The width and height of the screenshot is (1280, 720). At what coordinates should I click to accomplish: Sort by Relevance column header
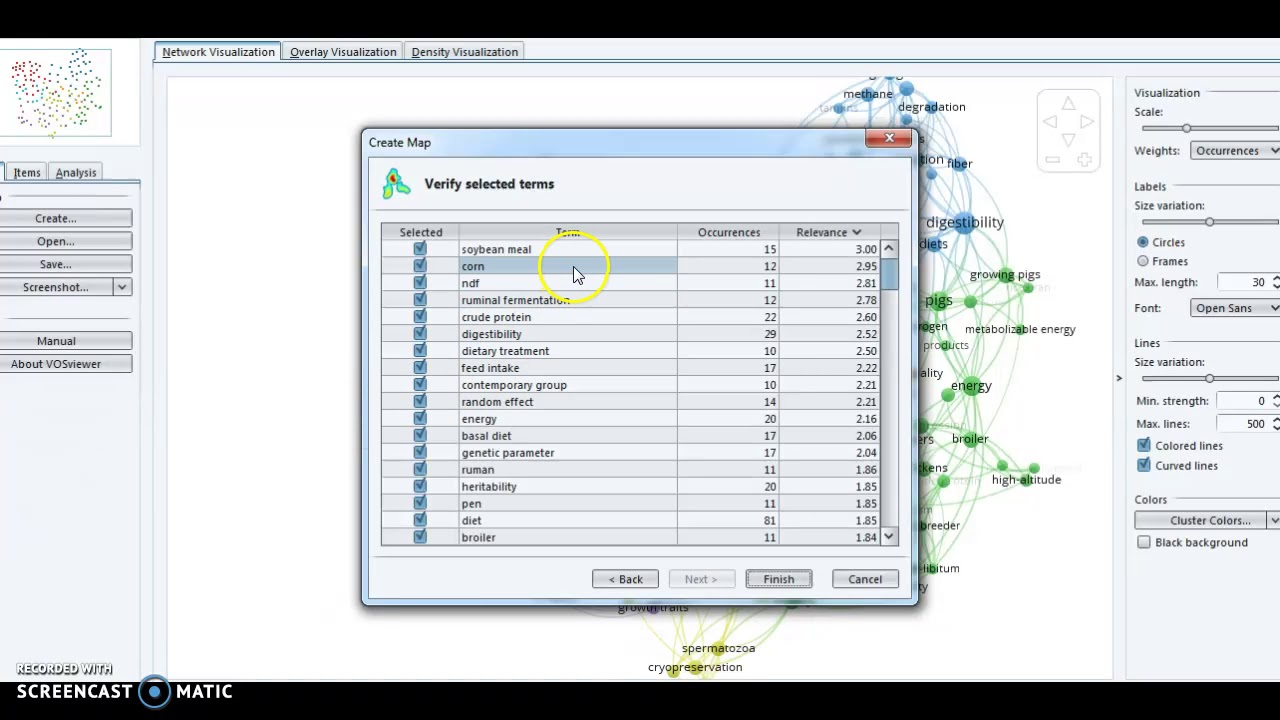[828, 232]
